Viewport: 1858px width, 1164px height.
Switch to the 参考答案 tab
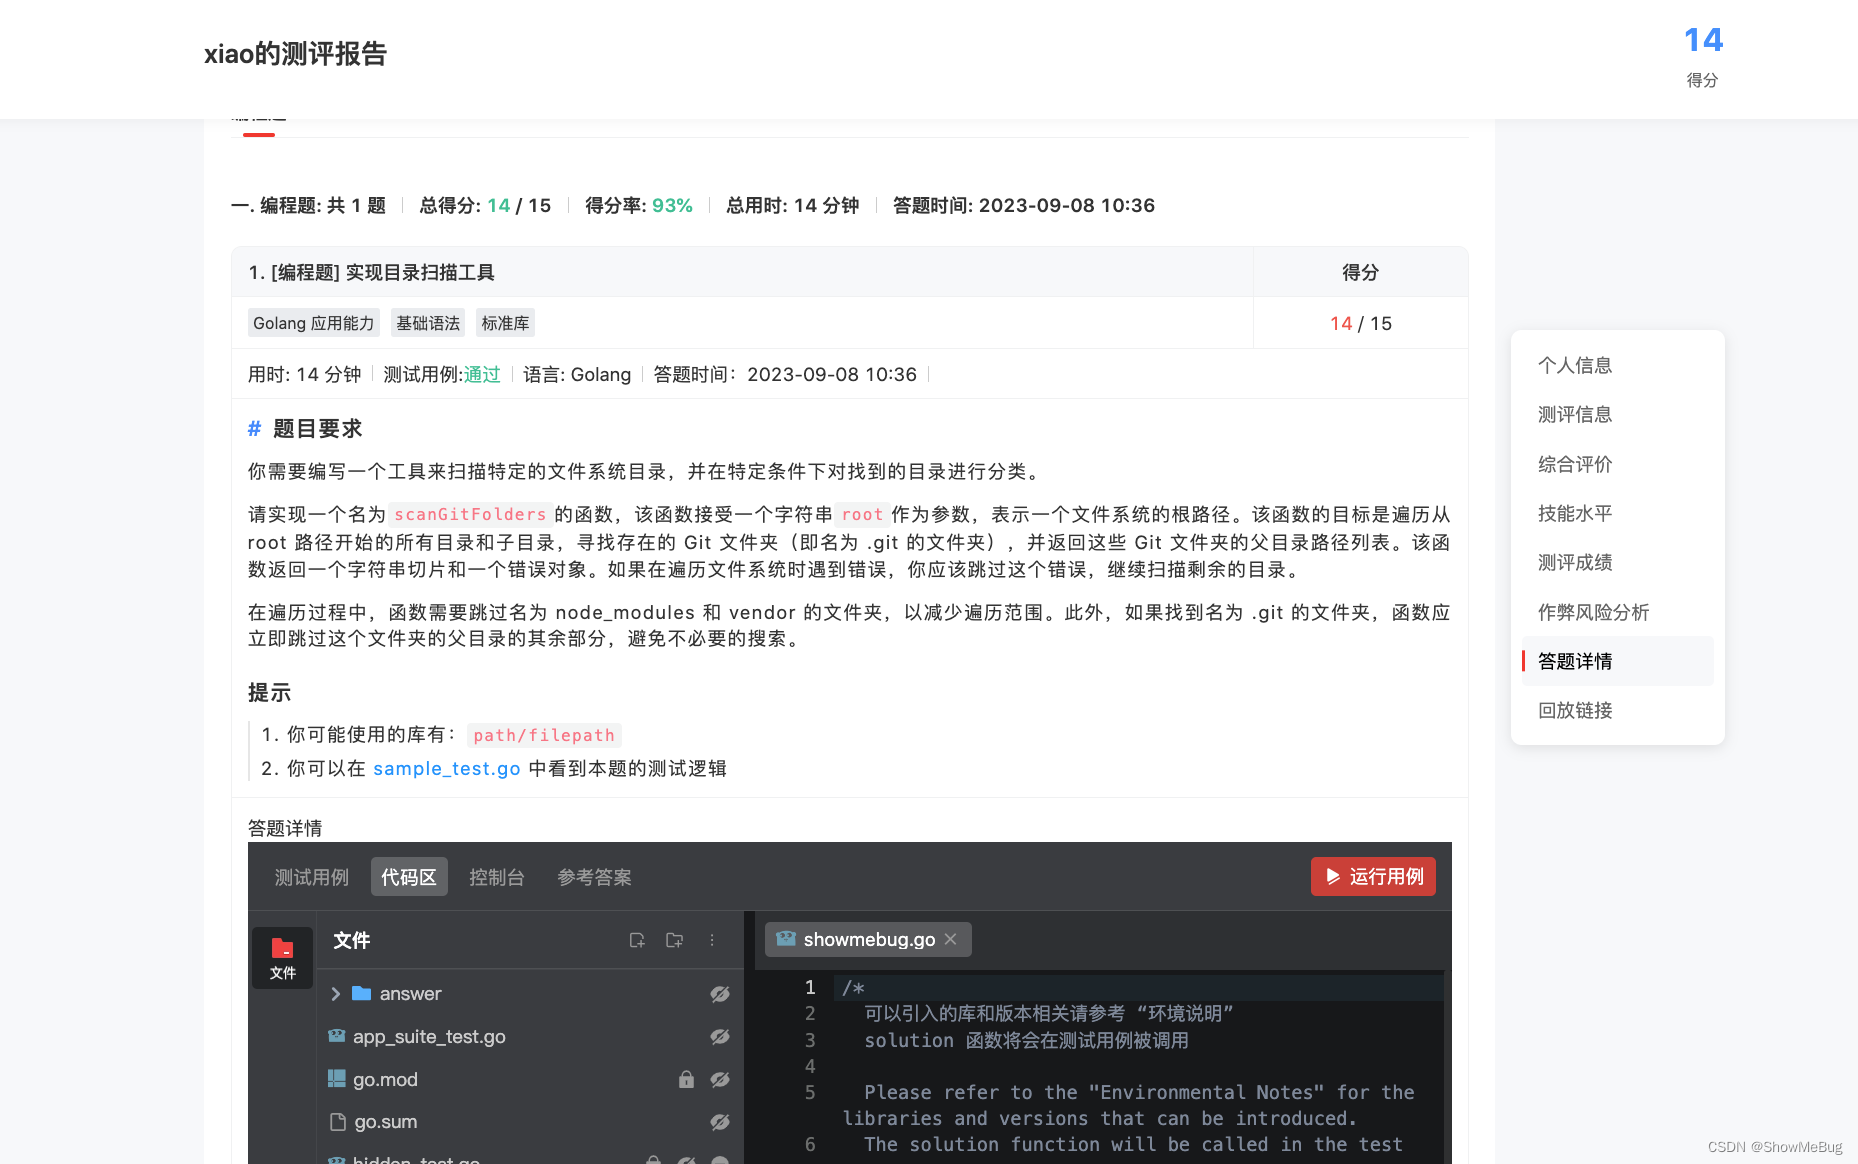595,877
